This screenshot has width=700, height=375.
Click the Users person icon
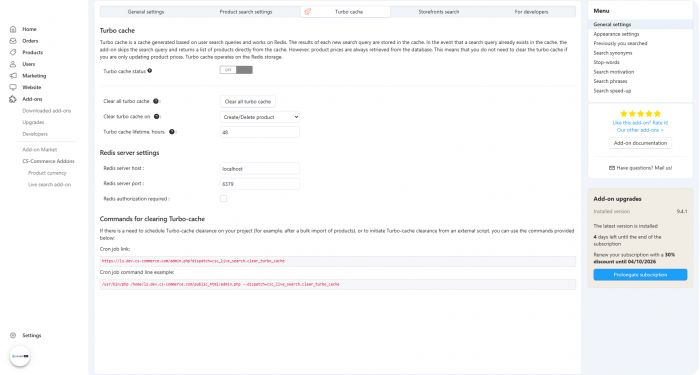pos(13,64)
